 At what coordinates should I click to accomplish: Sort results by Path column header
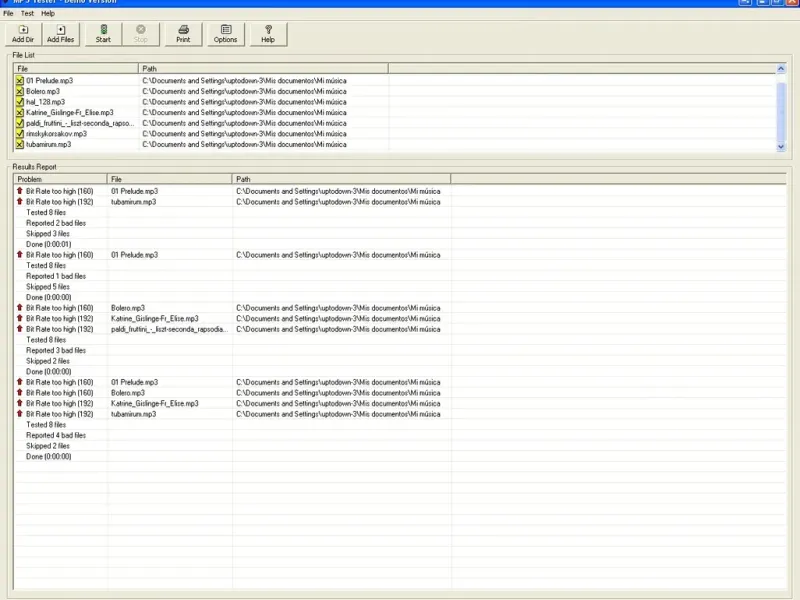pos(341,179)
